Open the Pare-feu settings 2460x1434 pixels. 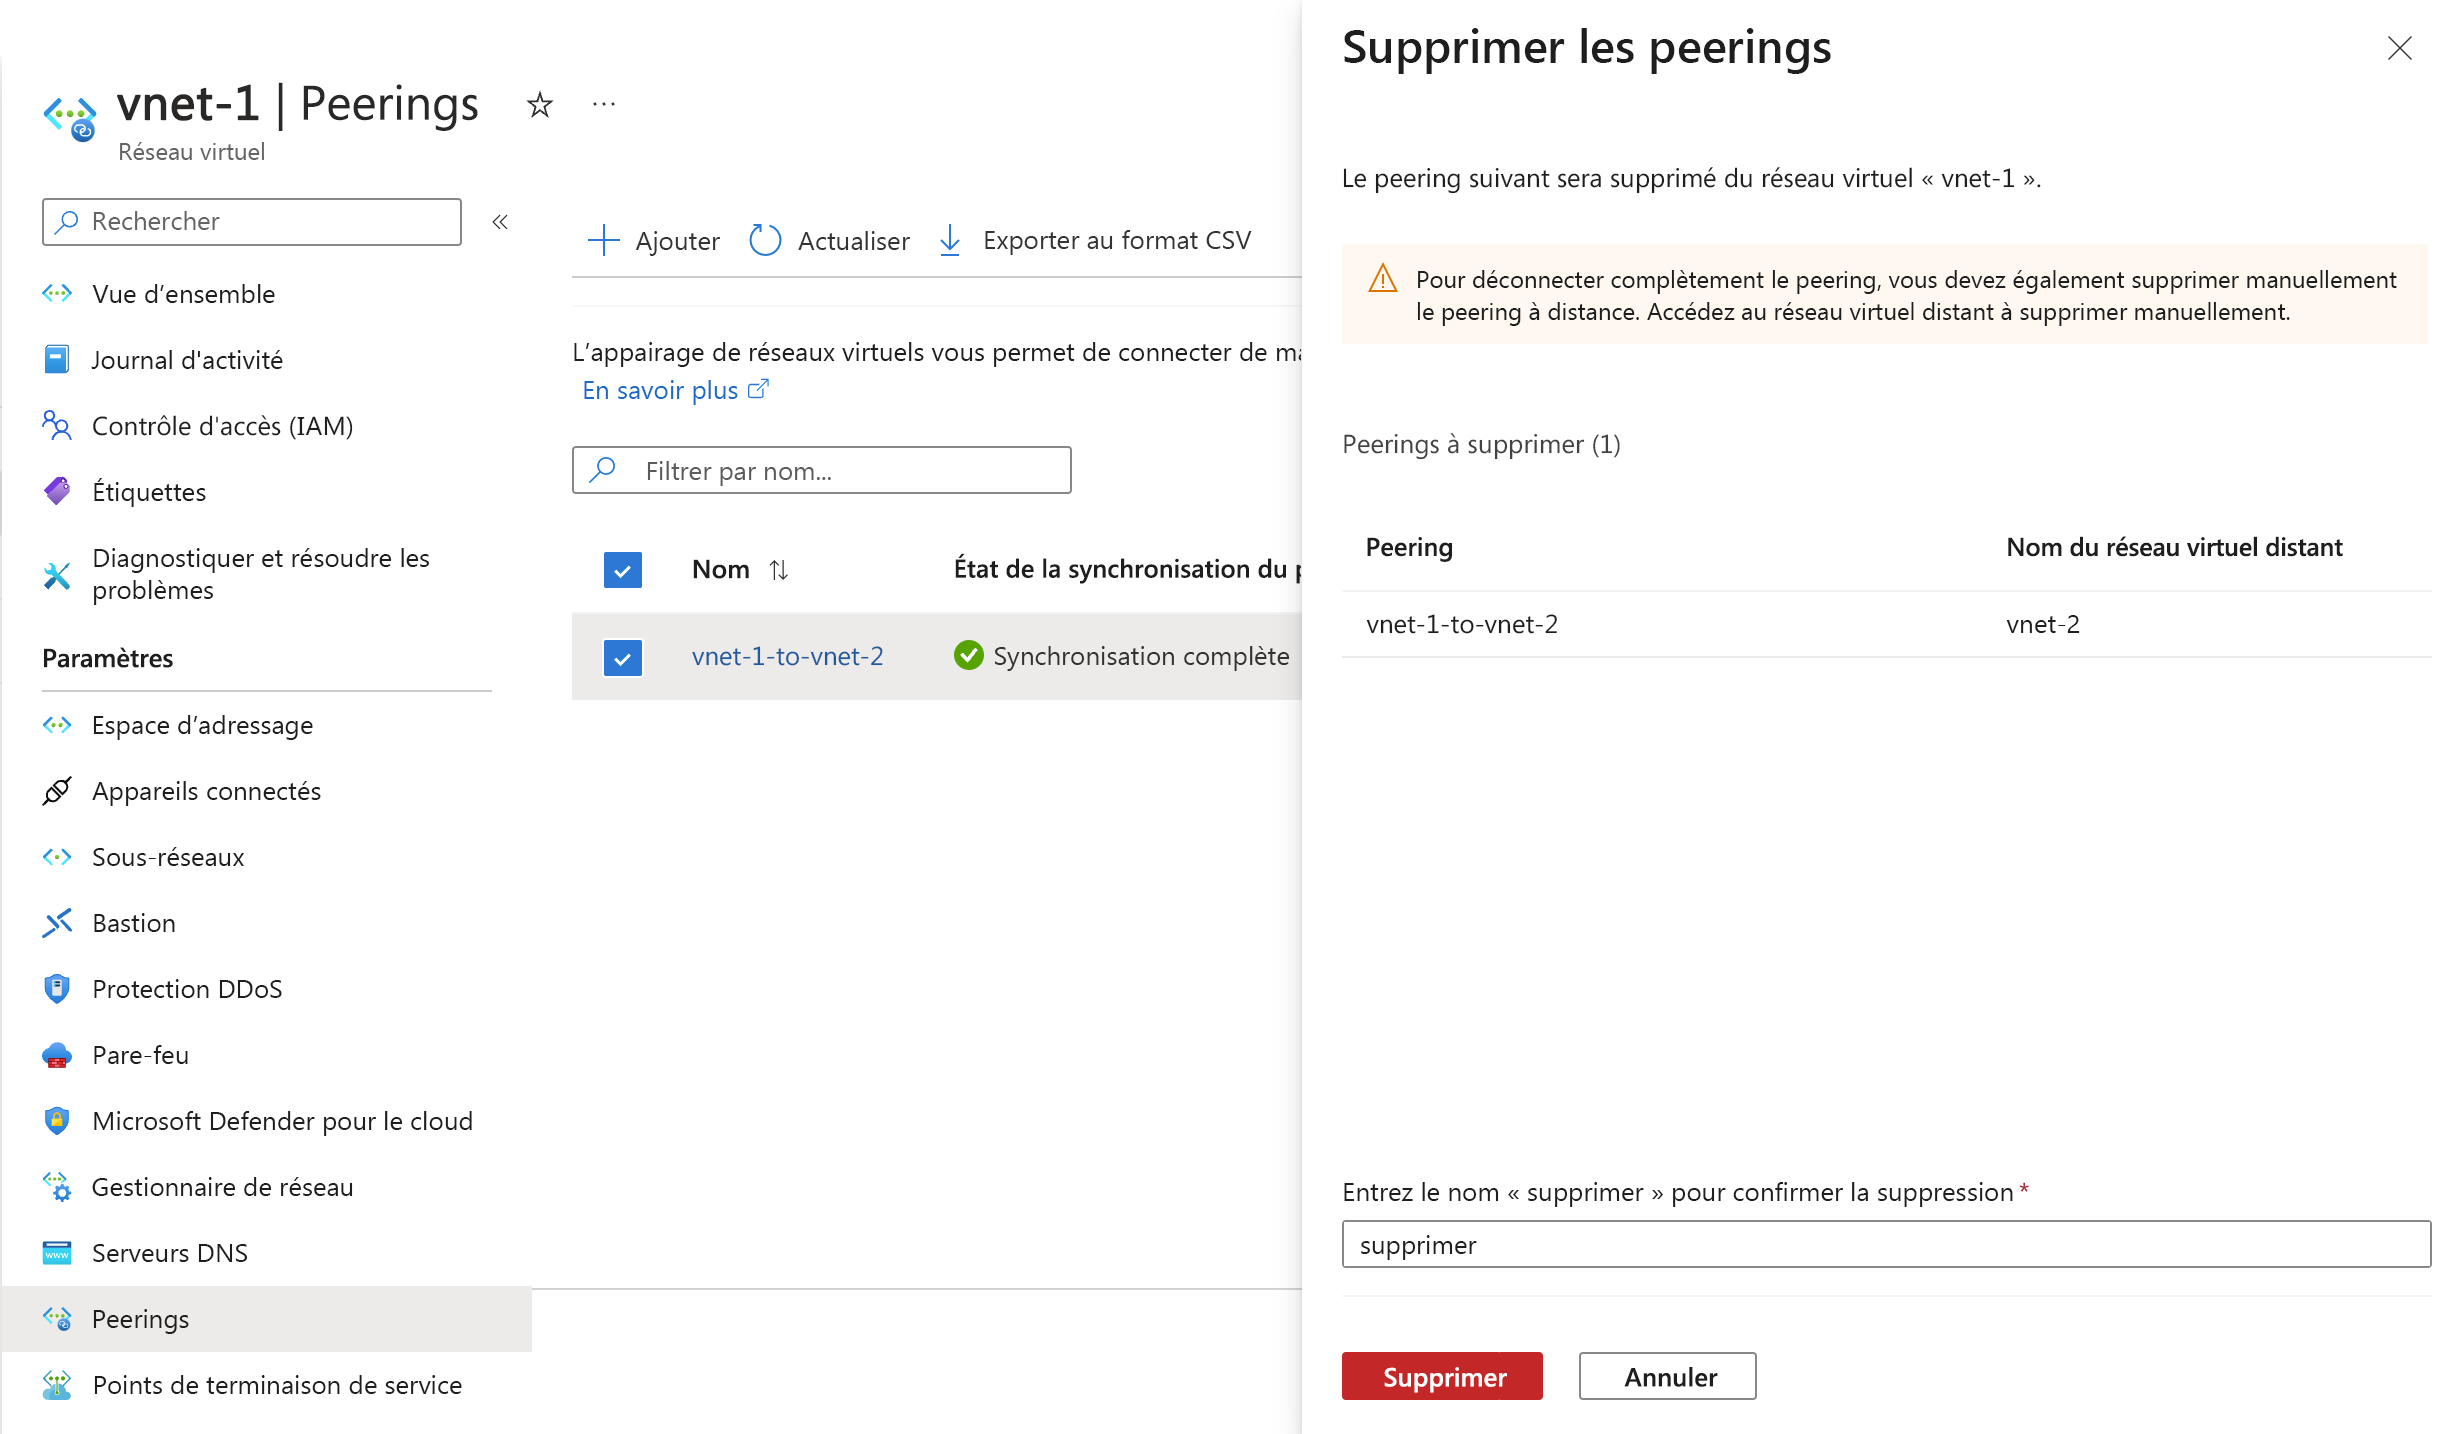point(139,1054)
